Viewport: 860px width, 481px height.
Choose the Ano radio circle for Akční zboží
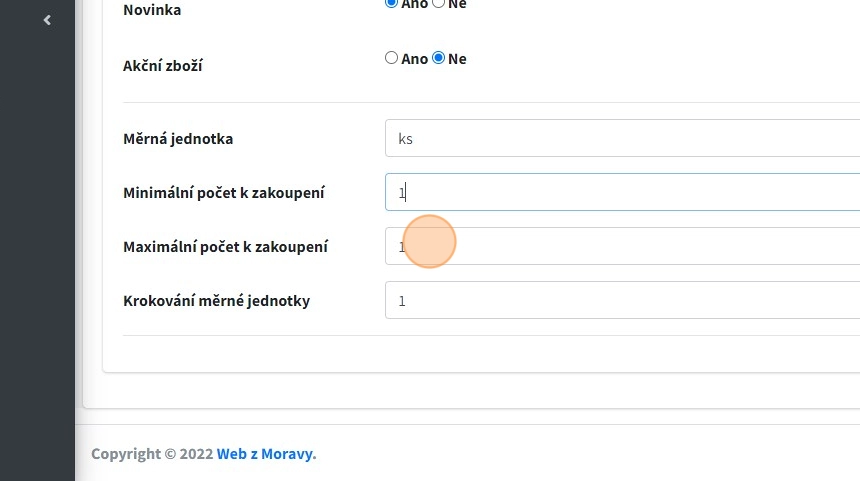391,58
